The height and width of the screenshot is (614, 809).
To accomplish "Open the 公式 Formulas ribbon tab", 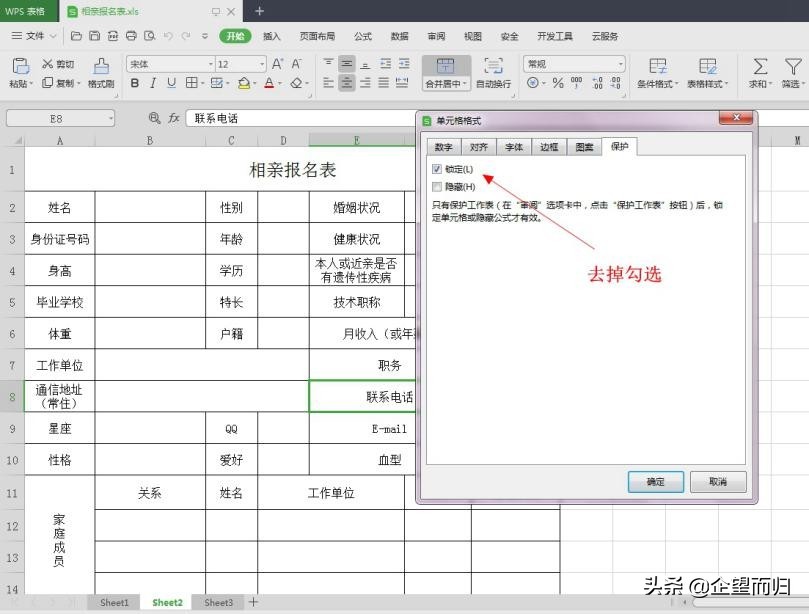I will point(362,36).
